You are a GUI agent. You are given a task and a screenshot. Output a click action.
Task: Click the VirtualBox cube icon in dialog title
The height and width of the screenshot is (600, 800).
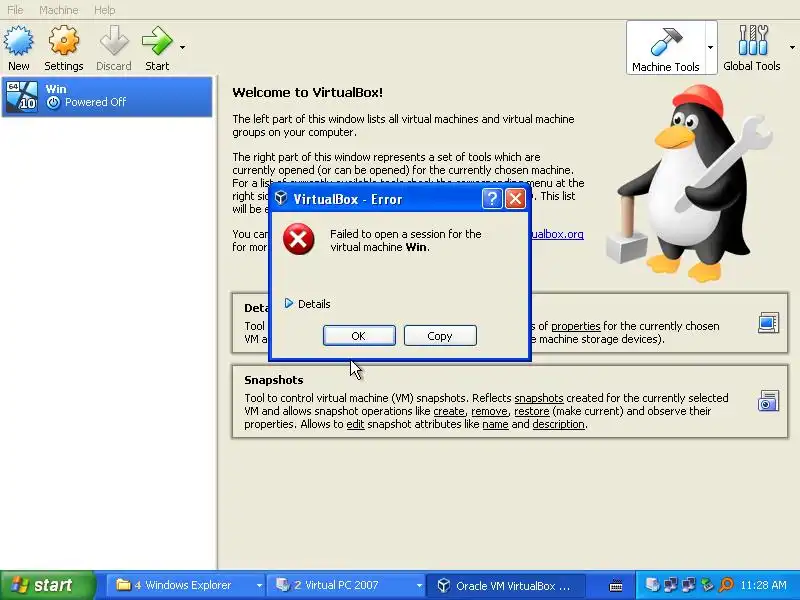281,198
